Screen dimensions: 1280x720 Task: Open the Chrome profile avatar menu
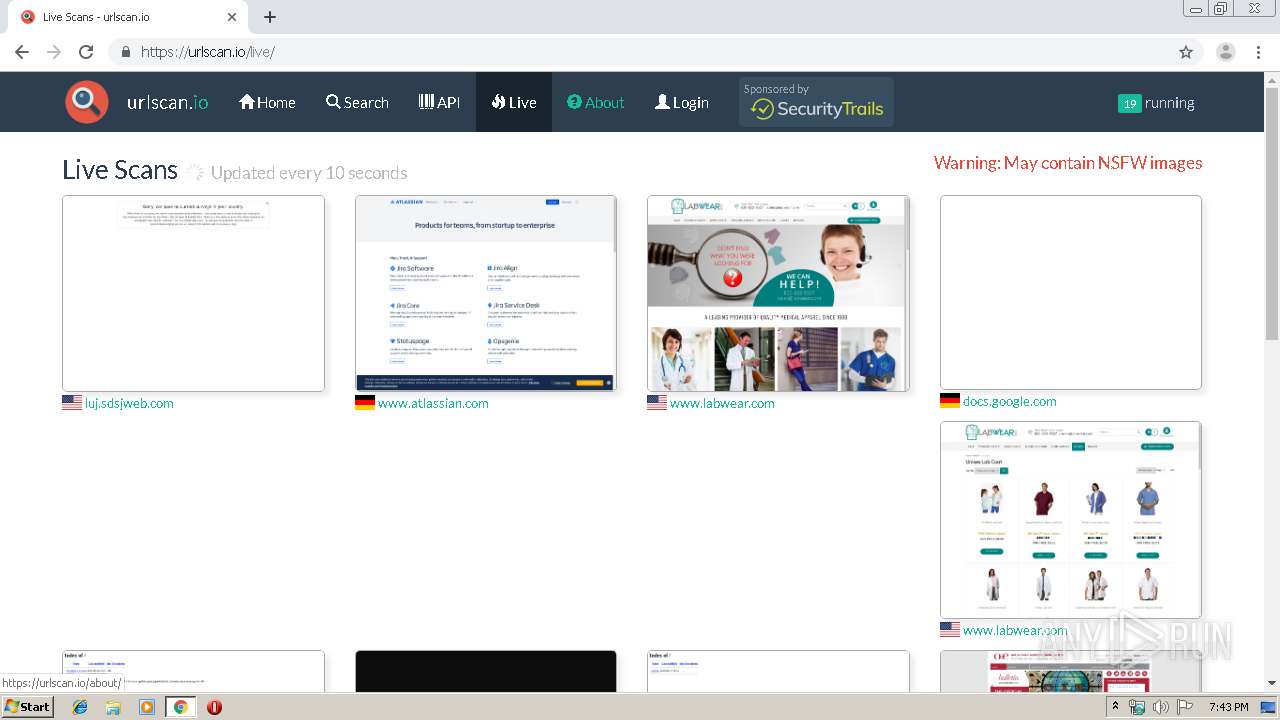click(x=1226, y=52)
